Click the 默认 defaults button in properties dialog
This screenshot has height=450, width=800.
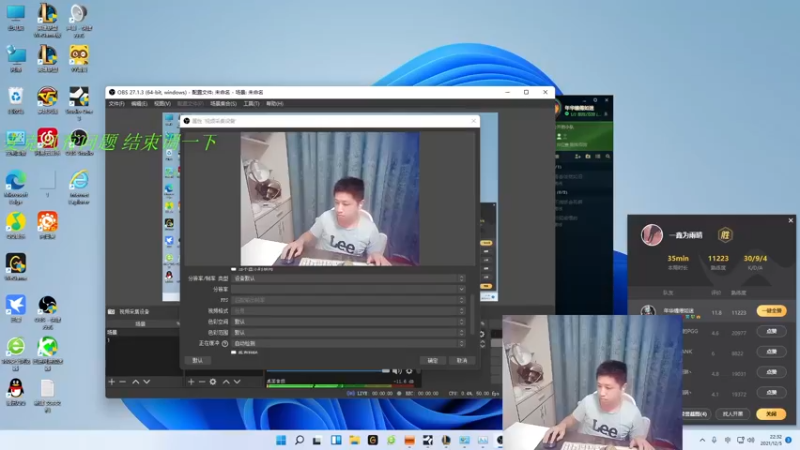coord(197,360)
